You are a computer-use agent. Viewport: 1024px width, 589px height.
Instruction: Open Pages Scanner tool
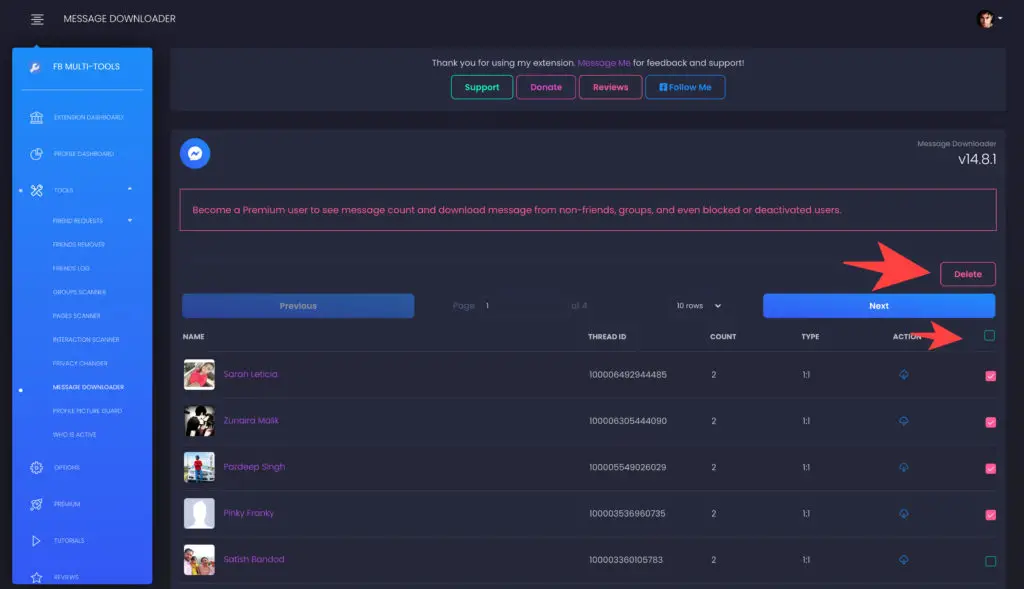[76, 316]
